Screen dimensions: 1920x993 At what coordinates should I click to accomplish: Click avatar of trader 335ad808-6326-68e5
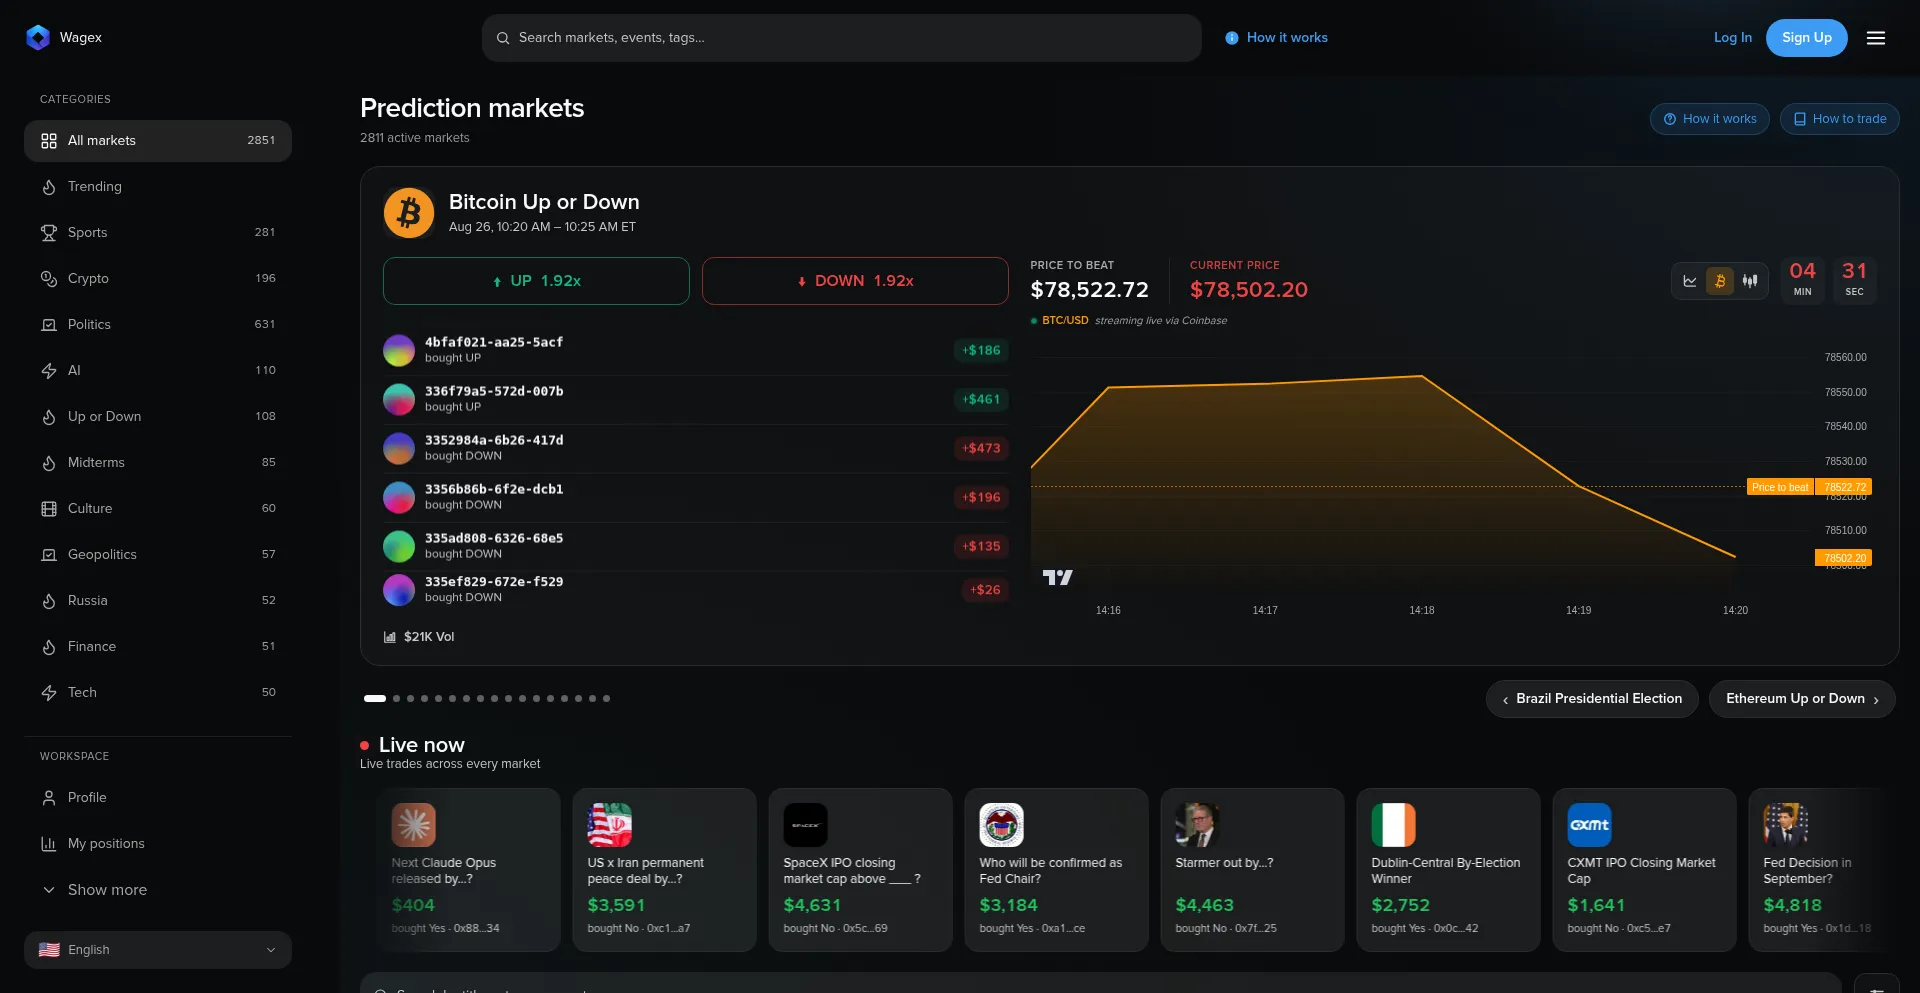pyautogui.click(x=399, y=546)
